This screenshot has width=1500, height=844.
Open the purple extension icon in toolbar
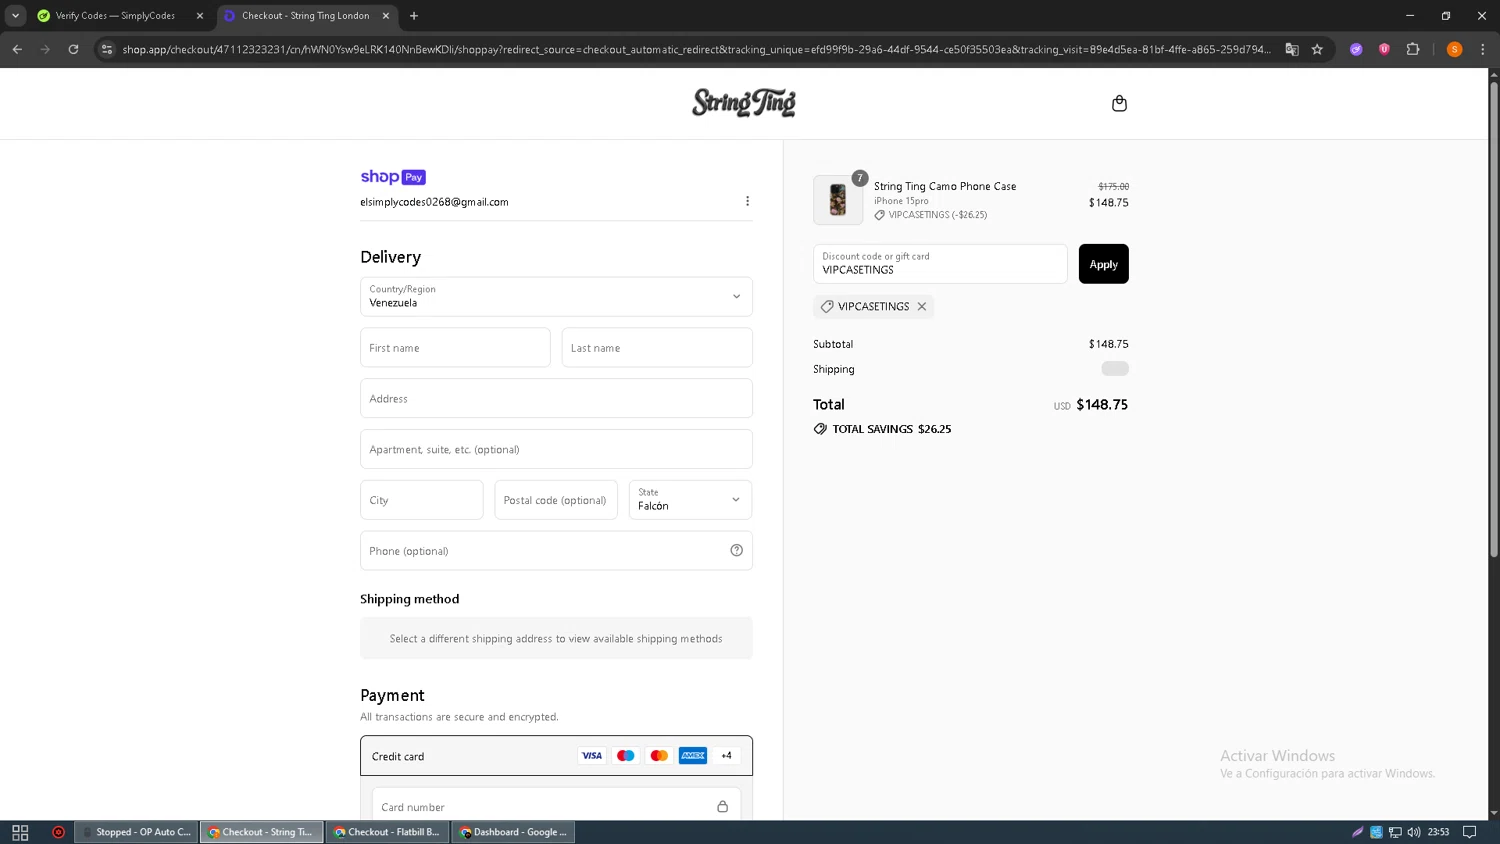coord(1356,49)
